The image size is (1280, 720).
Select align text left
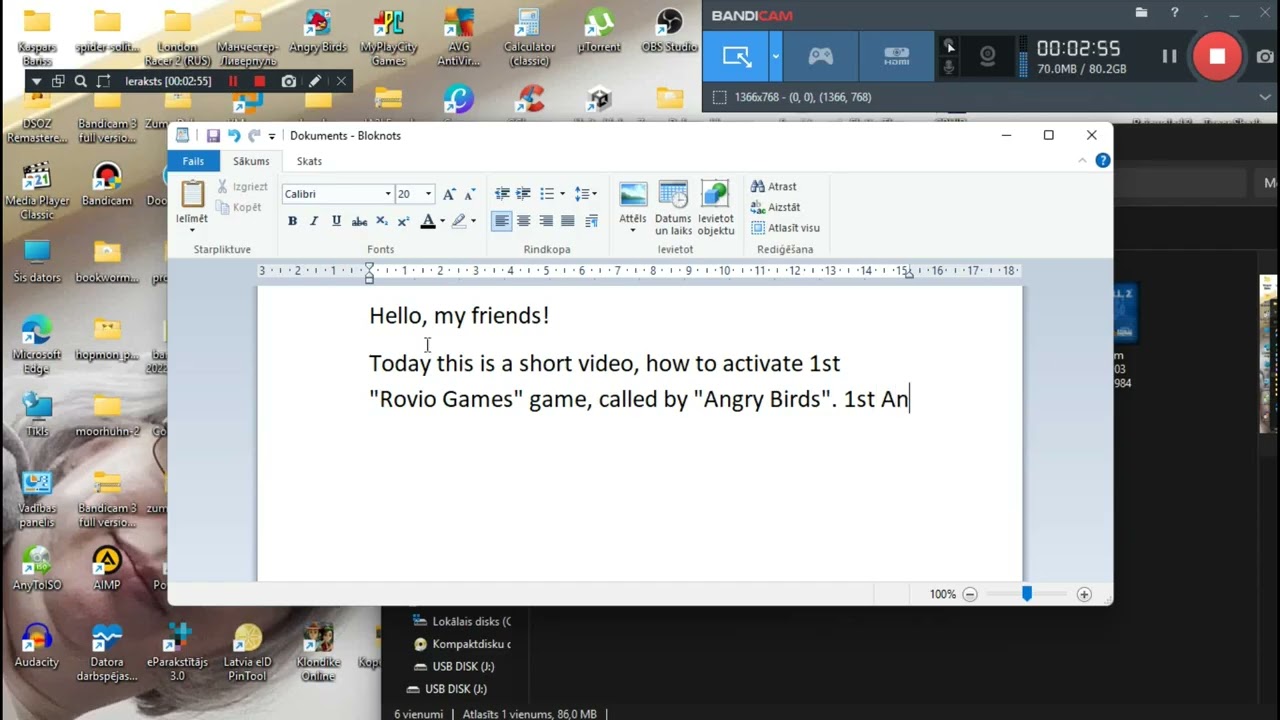(x=502, y=221)
